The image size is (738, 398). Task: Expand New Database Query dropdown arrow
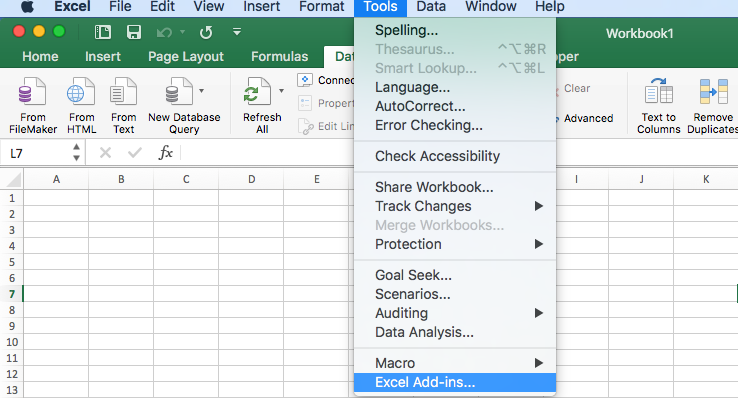point(201,90)
